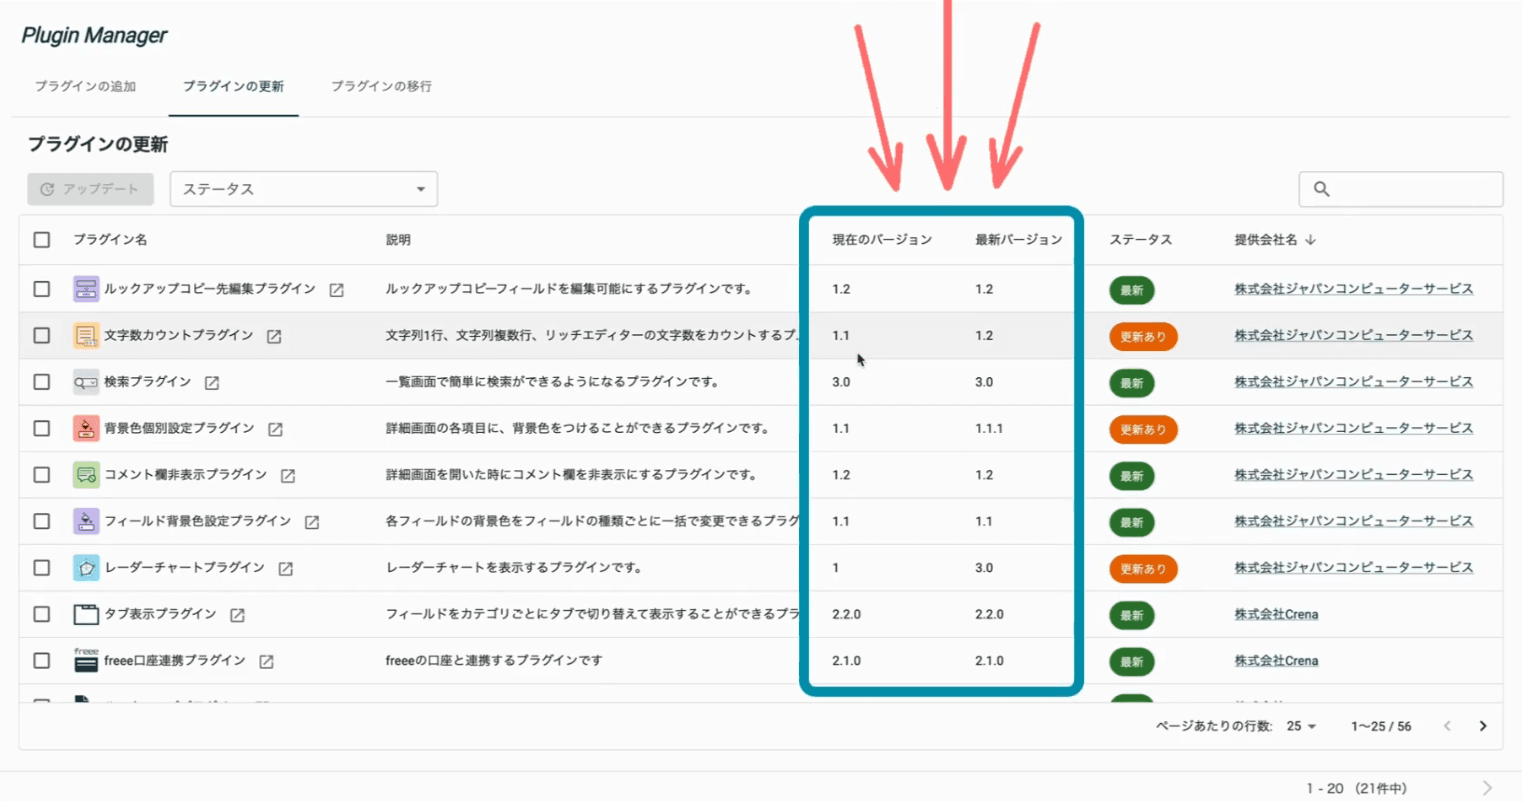Check the freee口座連携プラグイン row
This screenshot has height=801, width=1522.
click(42, 660)
